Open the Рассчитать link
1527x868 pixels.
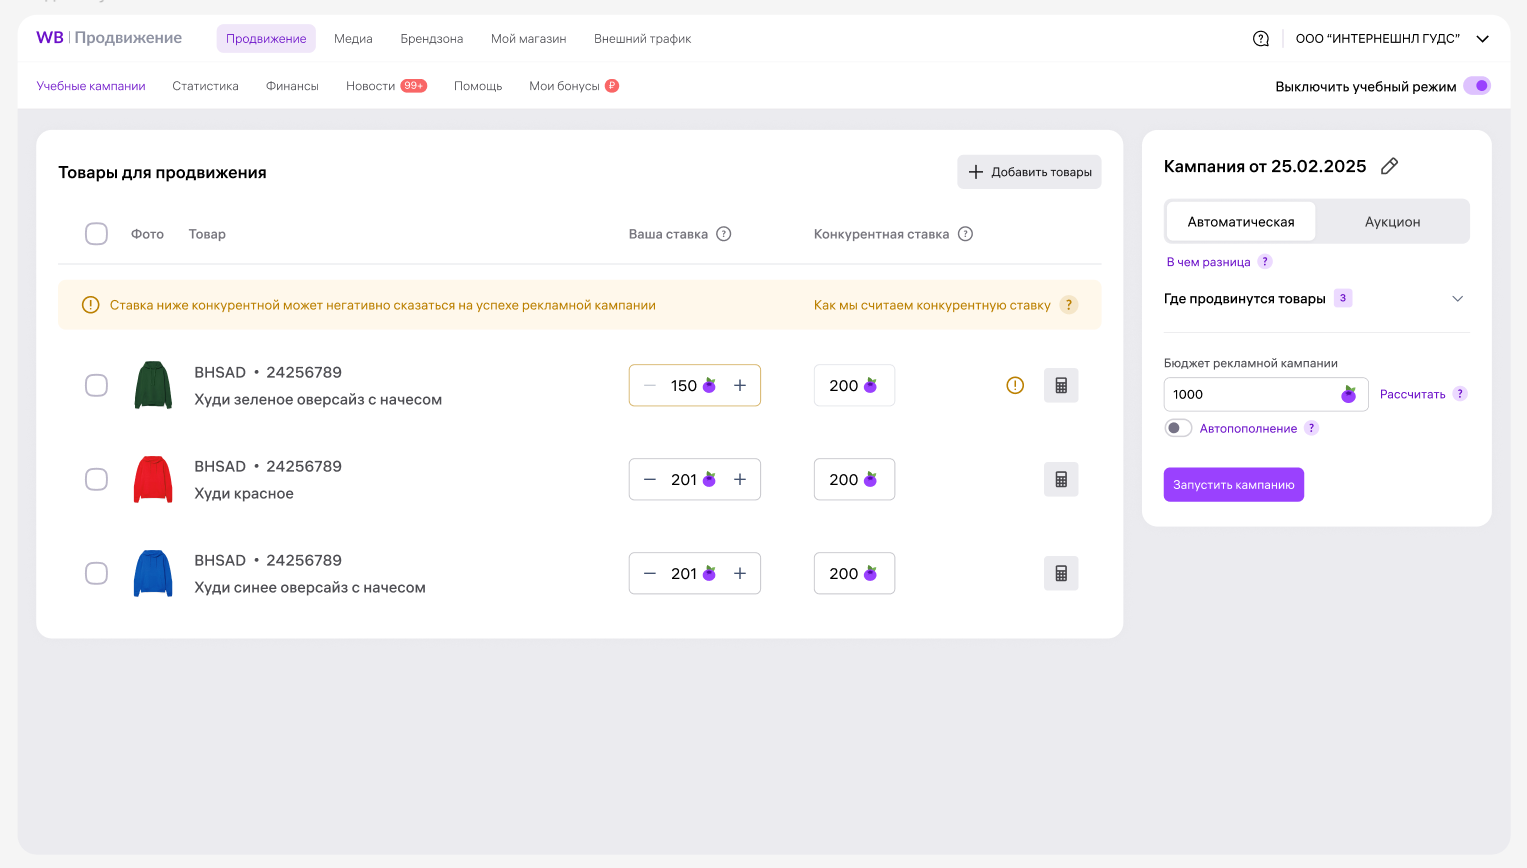click(1412, 394)
